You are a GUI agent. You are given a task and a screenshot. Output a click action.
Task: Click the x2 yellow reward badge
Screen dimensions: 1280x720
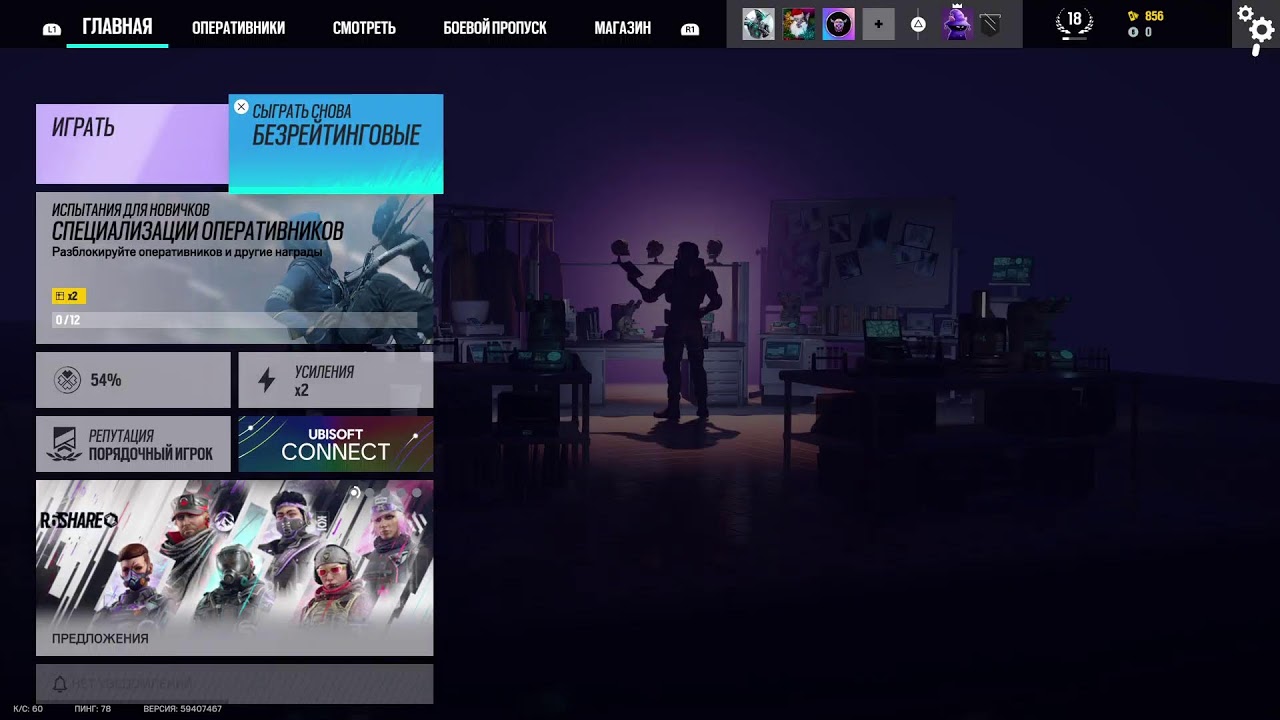click(69, 296)
